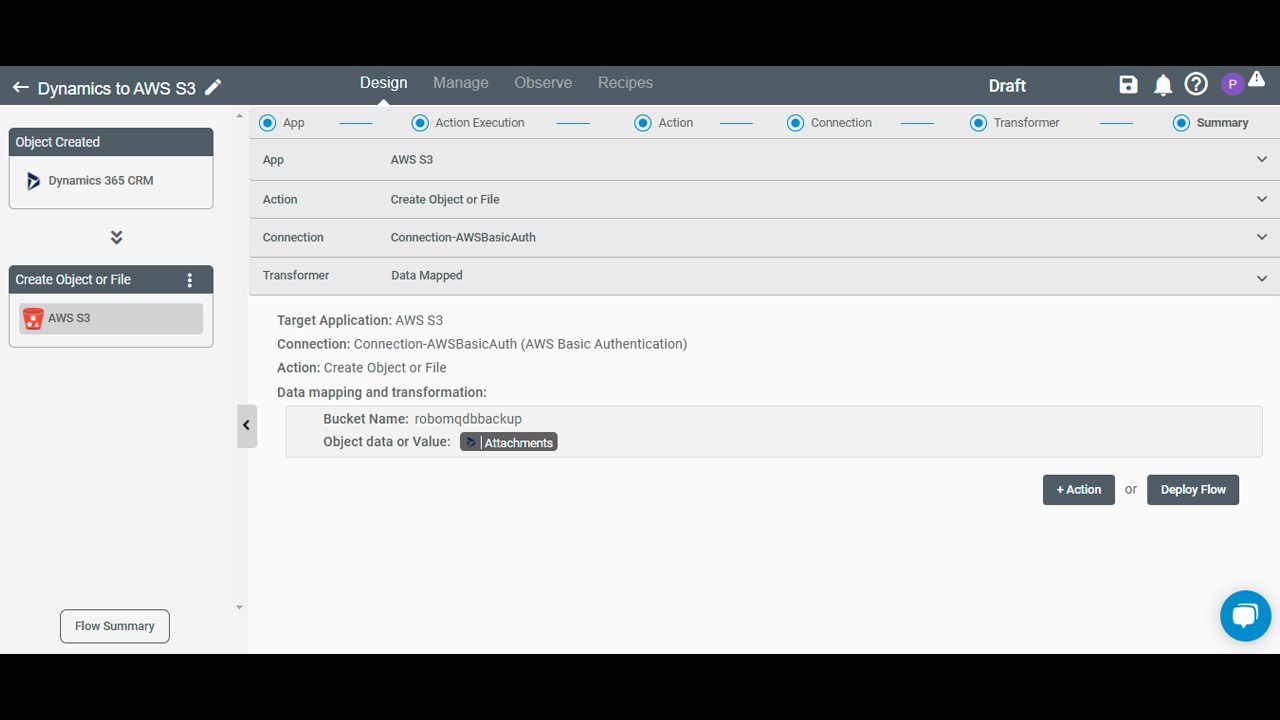Screen dimensions: 1280x720
Task: Click the Create Object or File header
Action: (x=111, y=280)
